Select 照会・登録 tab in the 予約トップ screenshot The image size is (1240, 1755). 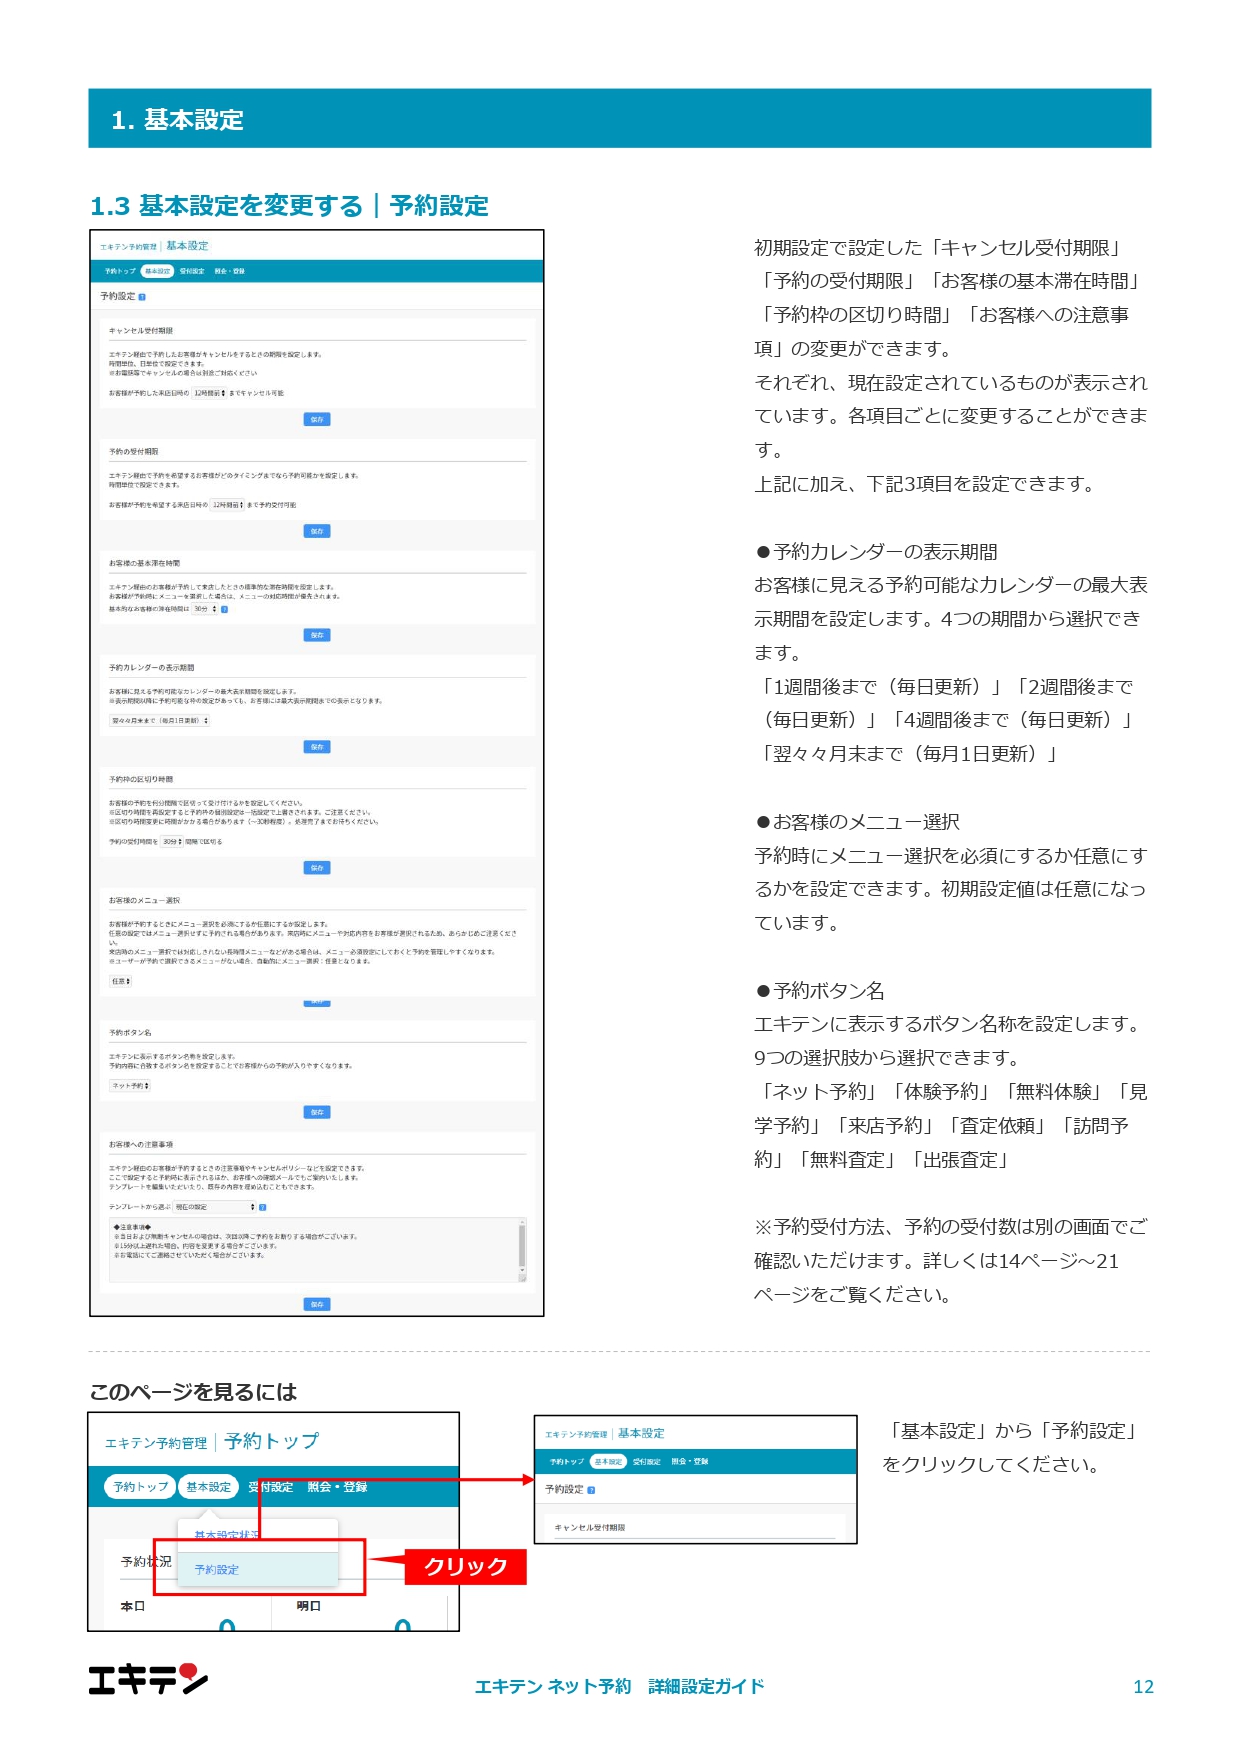tap(337, 1487)
